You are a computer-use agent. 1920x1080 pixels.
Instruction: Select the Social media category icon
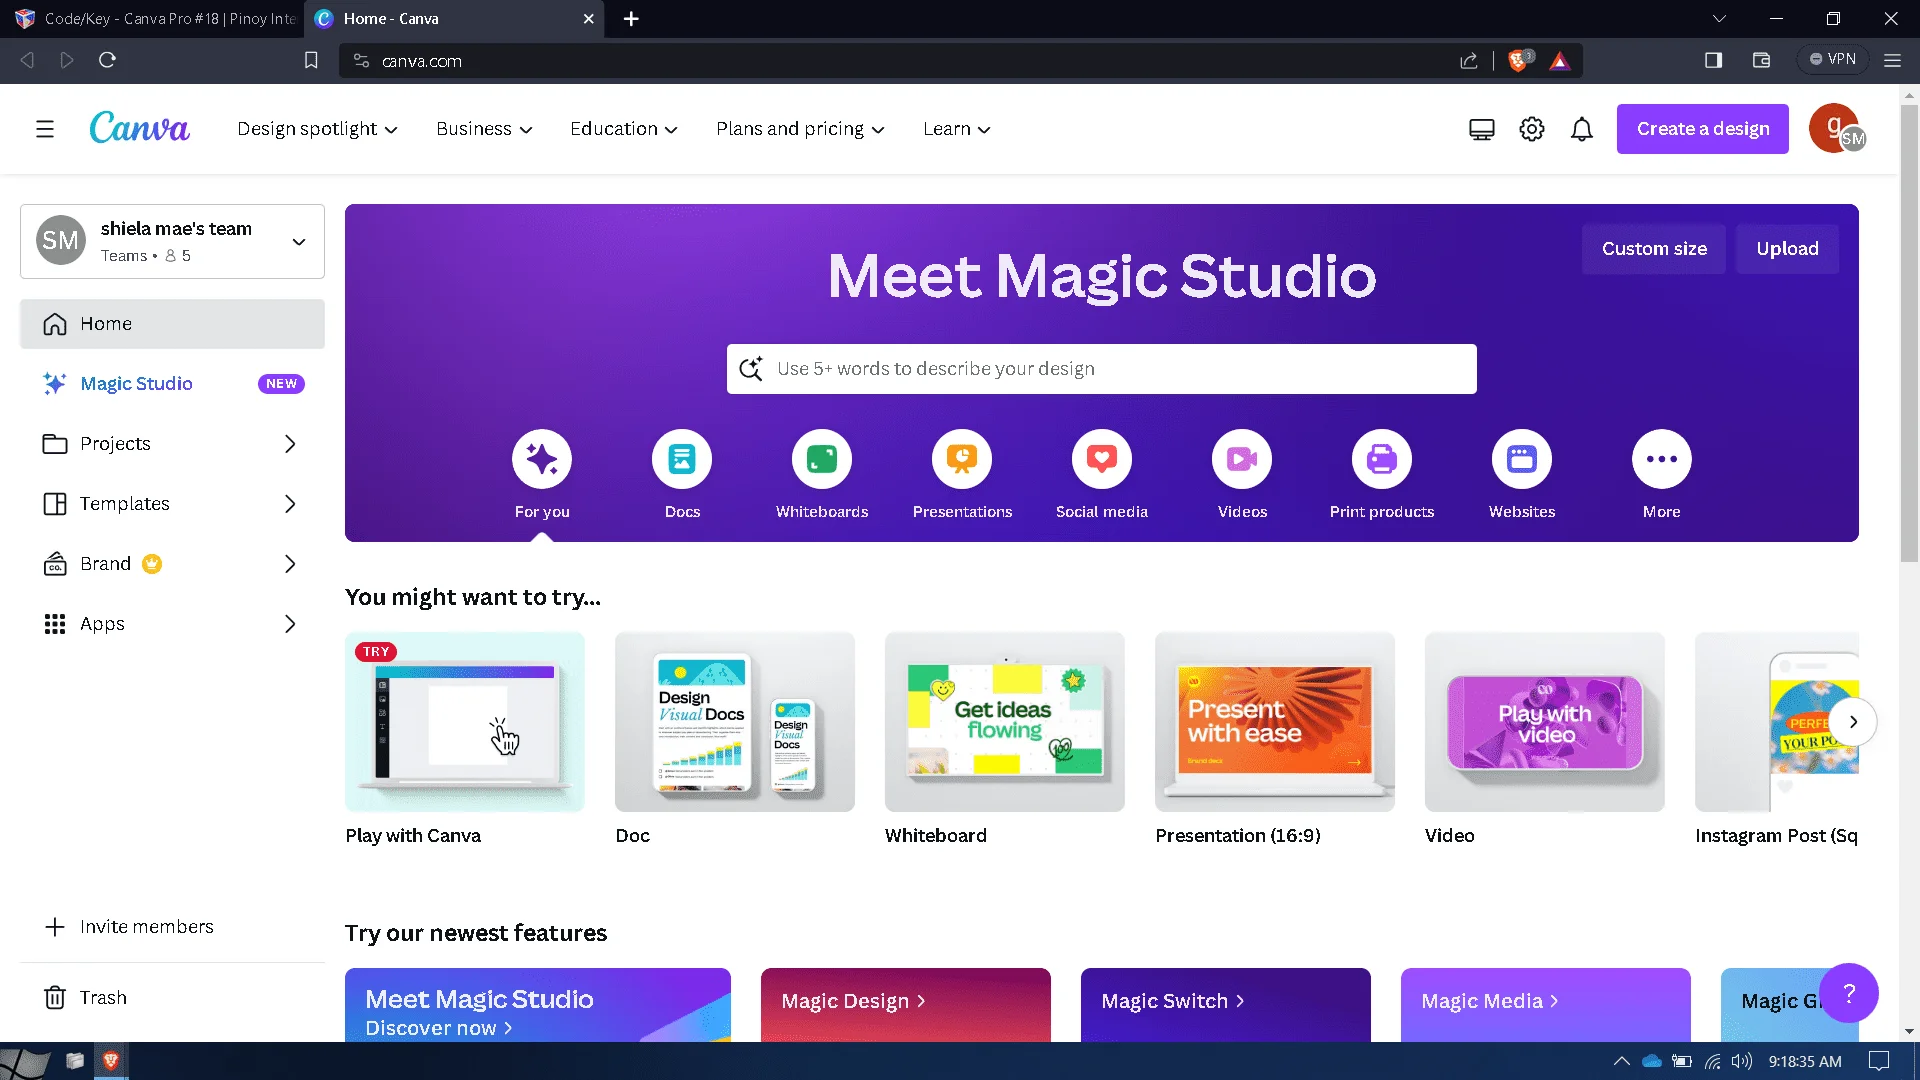[1102, 459]
